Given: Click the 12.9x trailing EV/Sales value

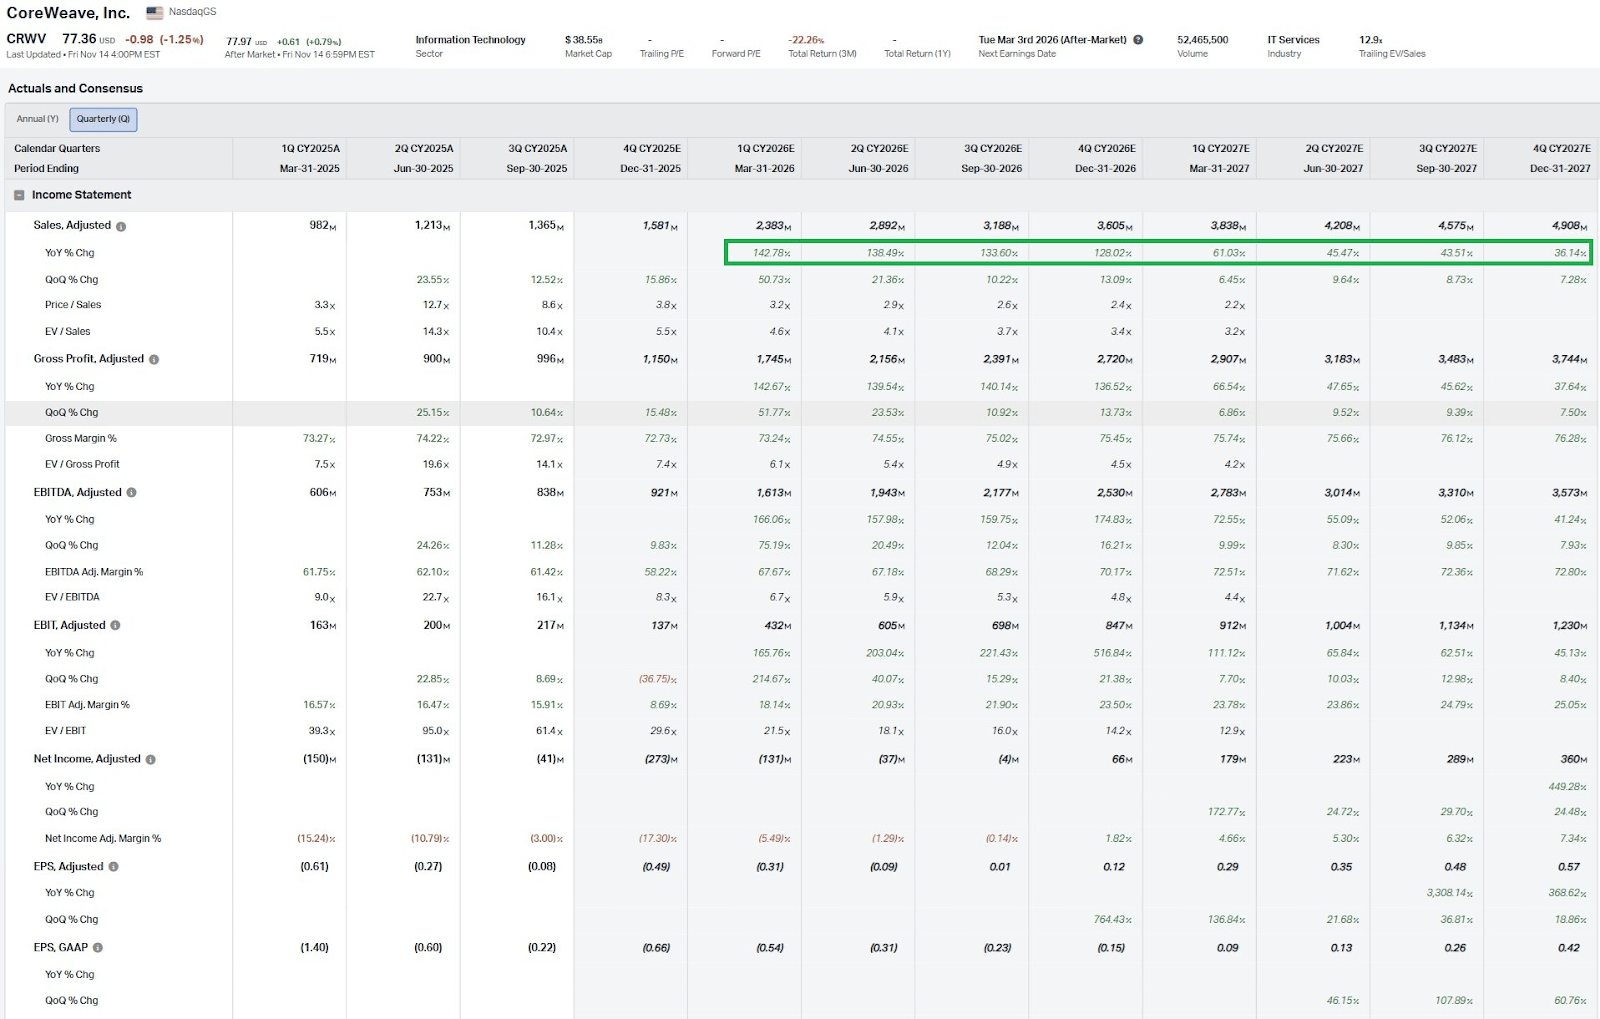Looking at the screenshot, I should click(x=1370, y=40).
